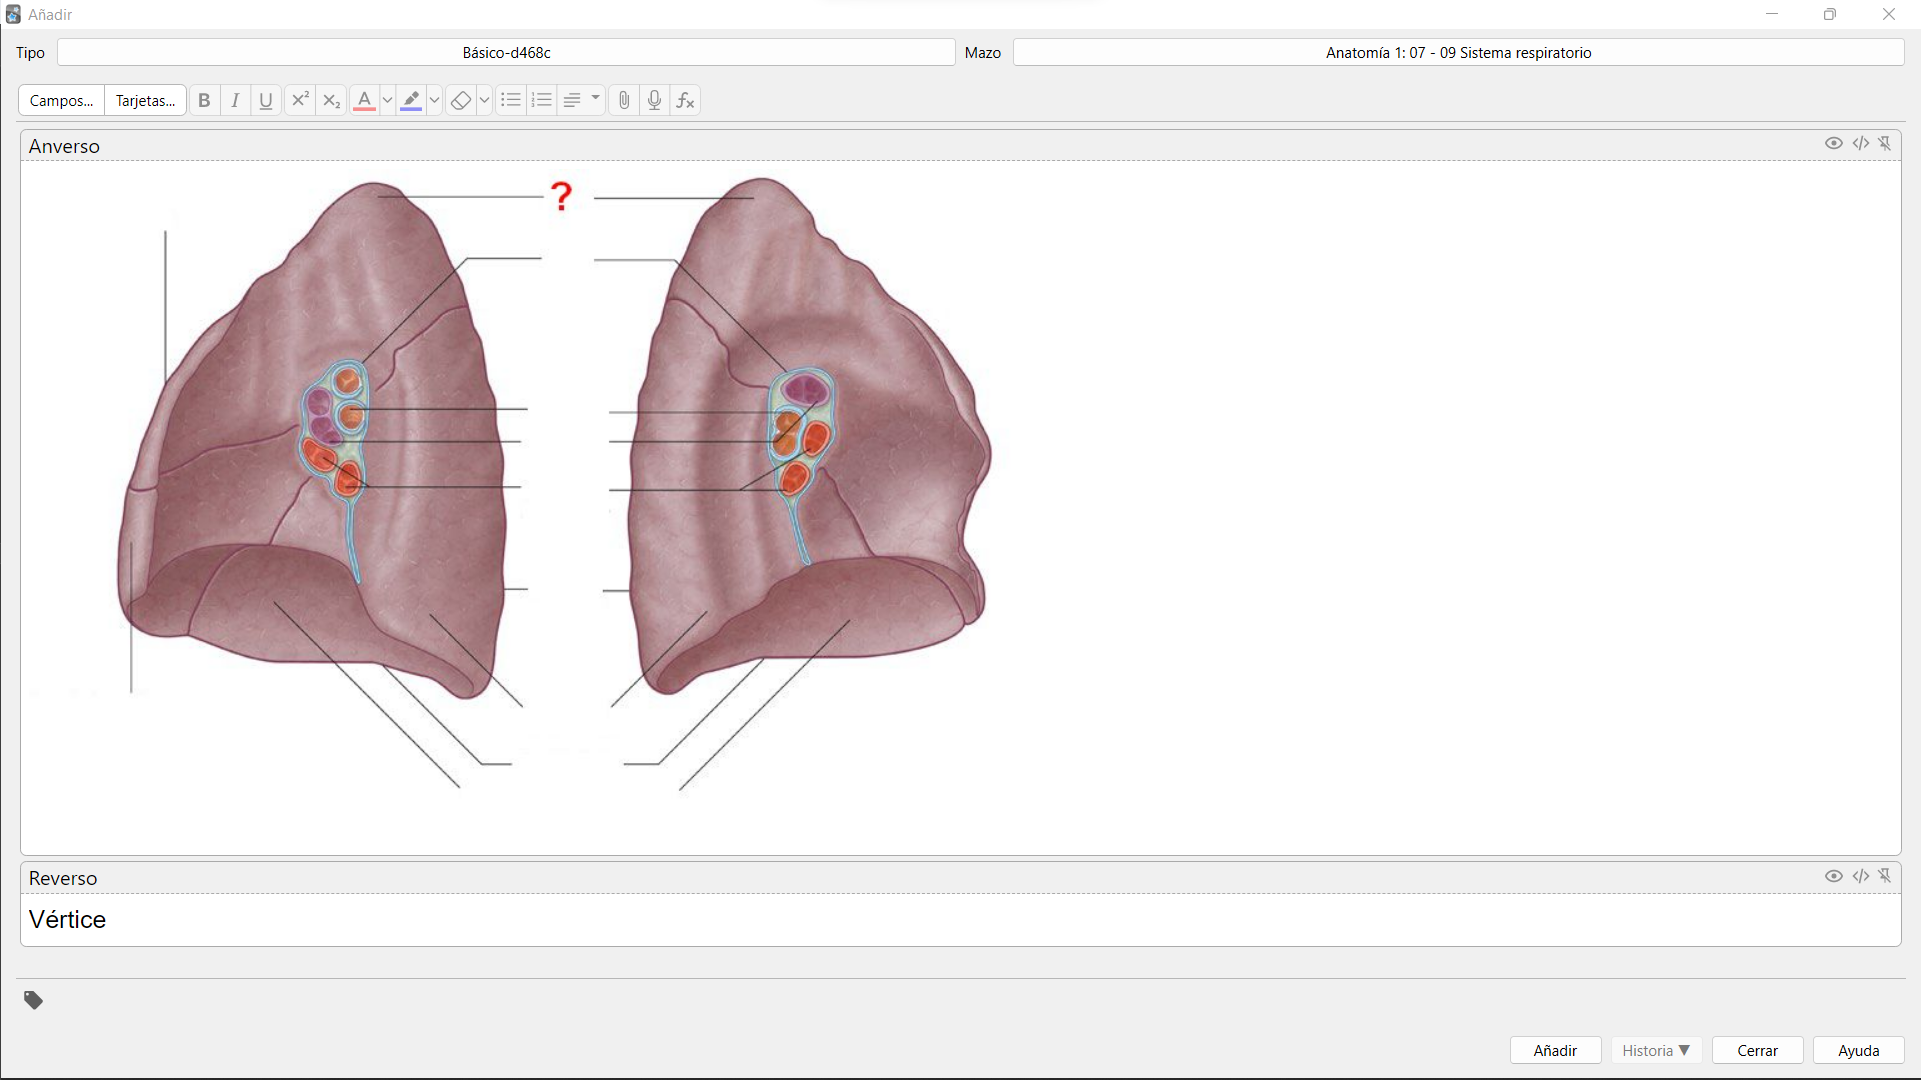Open the equations fx menu
The height and width of the screenshot is (1080, 1921).
point(686,100)
